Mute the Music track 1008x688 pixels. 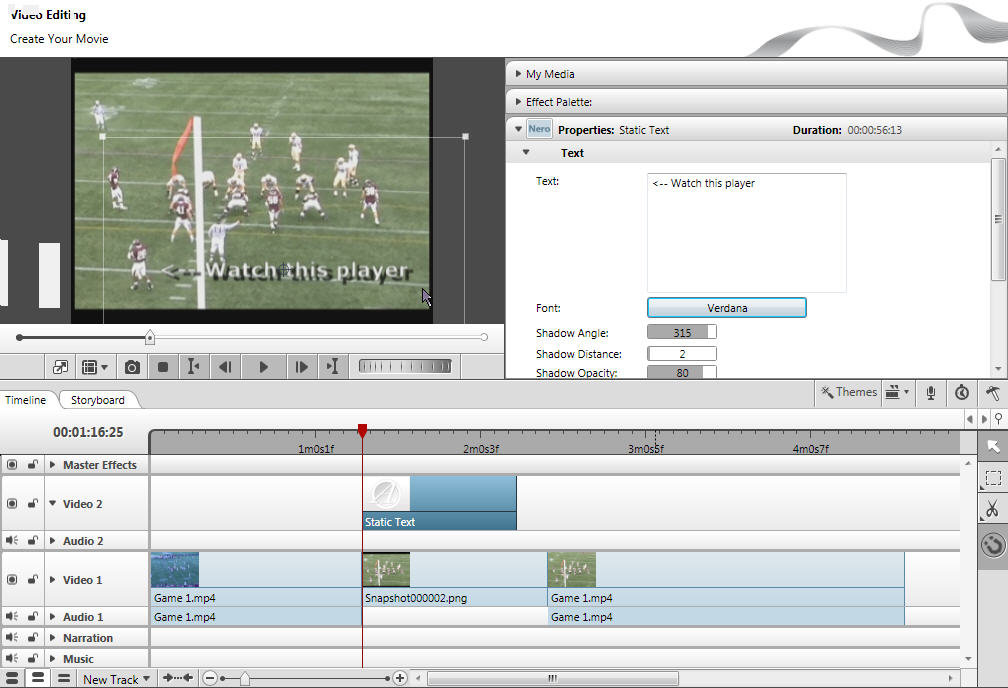click(x=12, y=658)
